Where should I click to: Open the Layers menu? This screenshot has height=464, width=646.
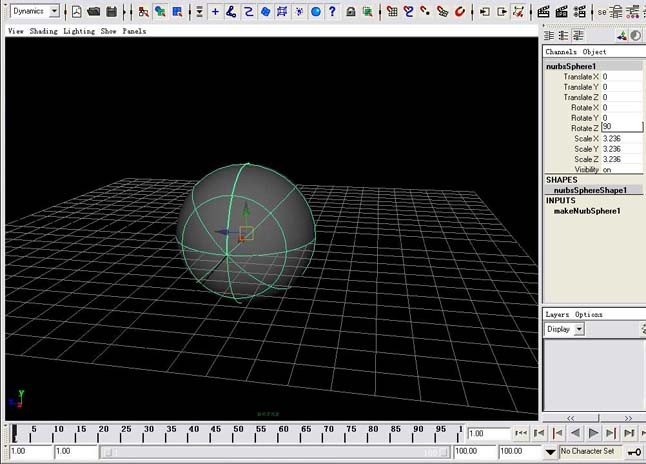point(557,314)
